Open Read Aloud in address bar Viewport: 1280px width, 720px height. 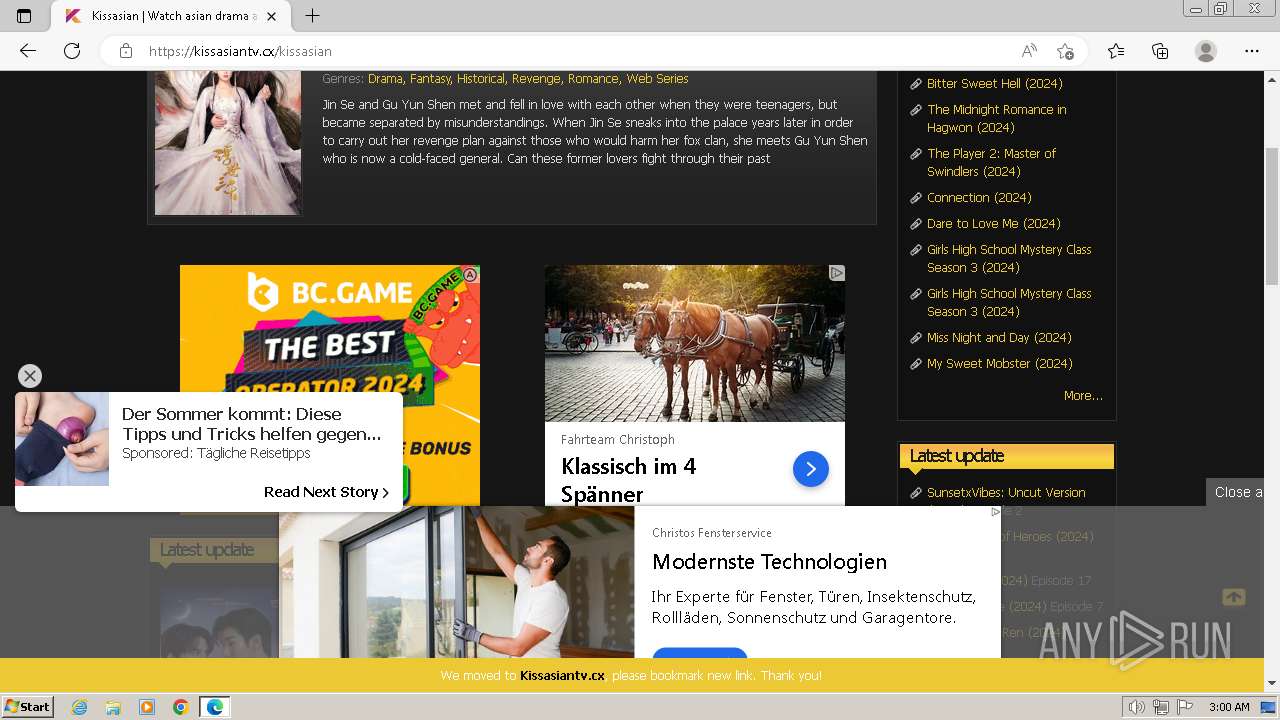pyautogui.click(x=1029, y=51)
